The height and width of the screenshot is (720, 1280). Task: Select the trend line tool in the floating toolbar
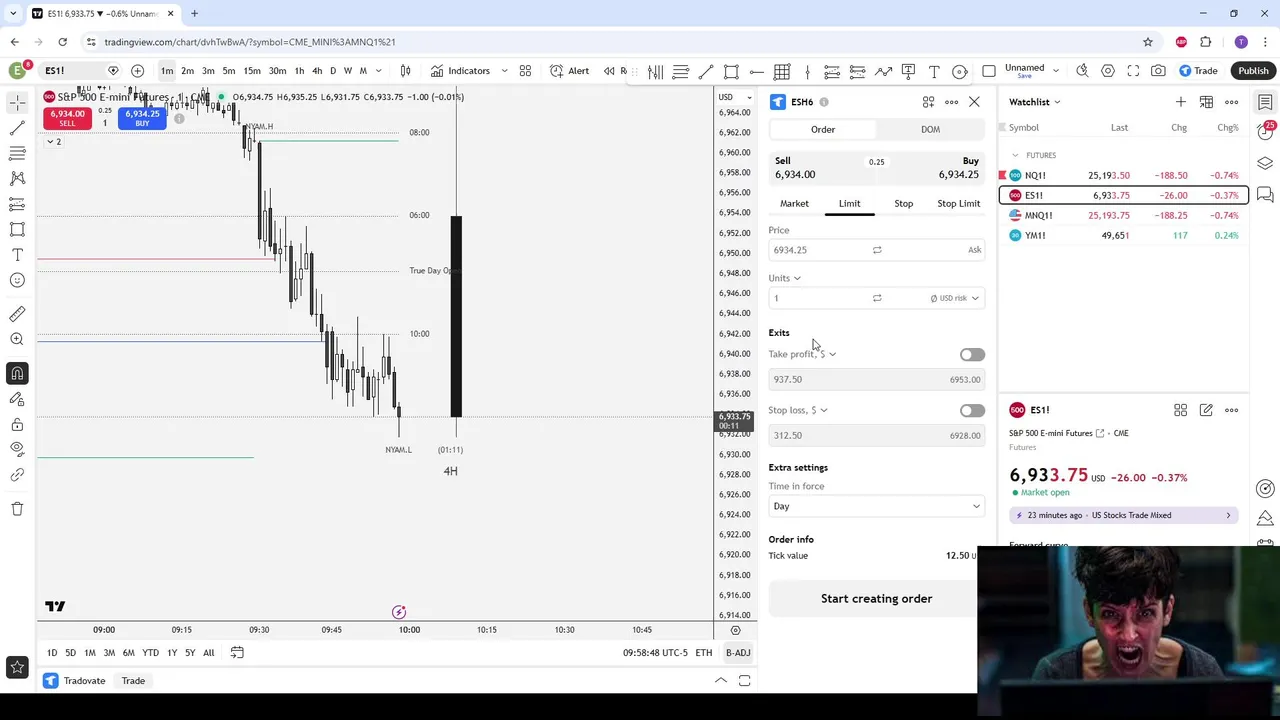point(706,71)
